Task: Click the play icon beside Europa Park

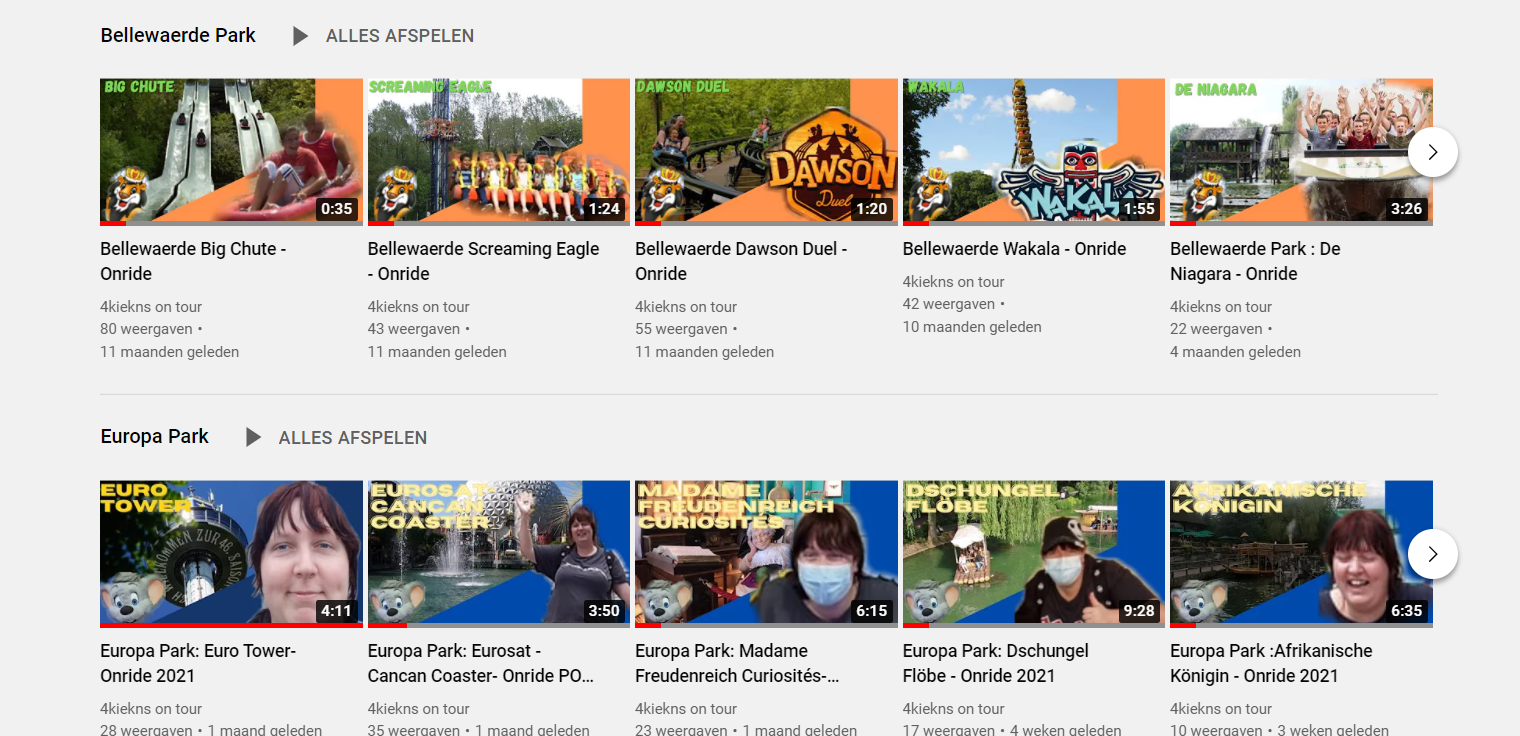Action: pyautogui.click(x=253, y=438)
